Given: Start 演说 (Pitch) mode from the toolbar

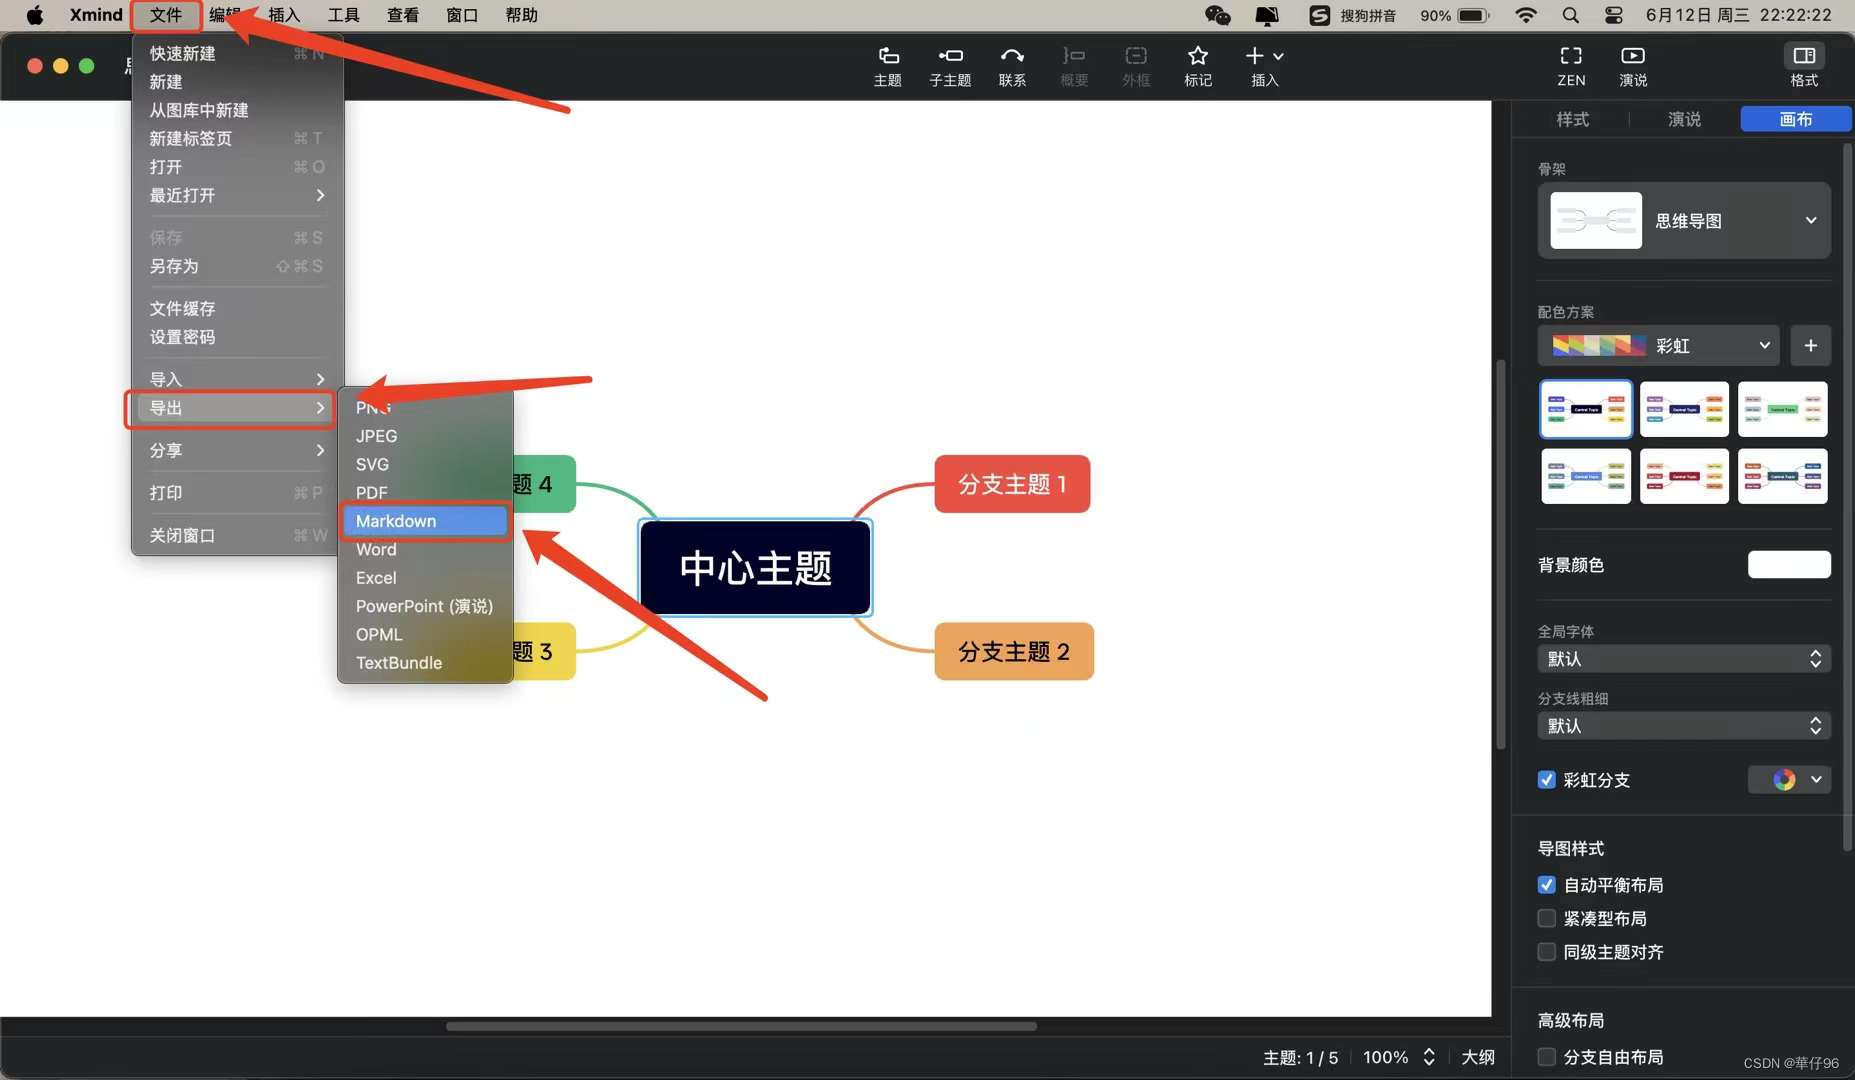Looking at the screenshot, I should point(1633,66).
